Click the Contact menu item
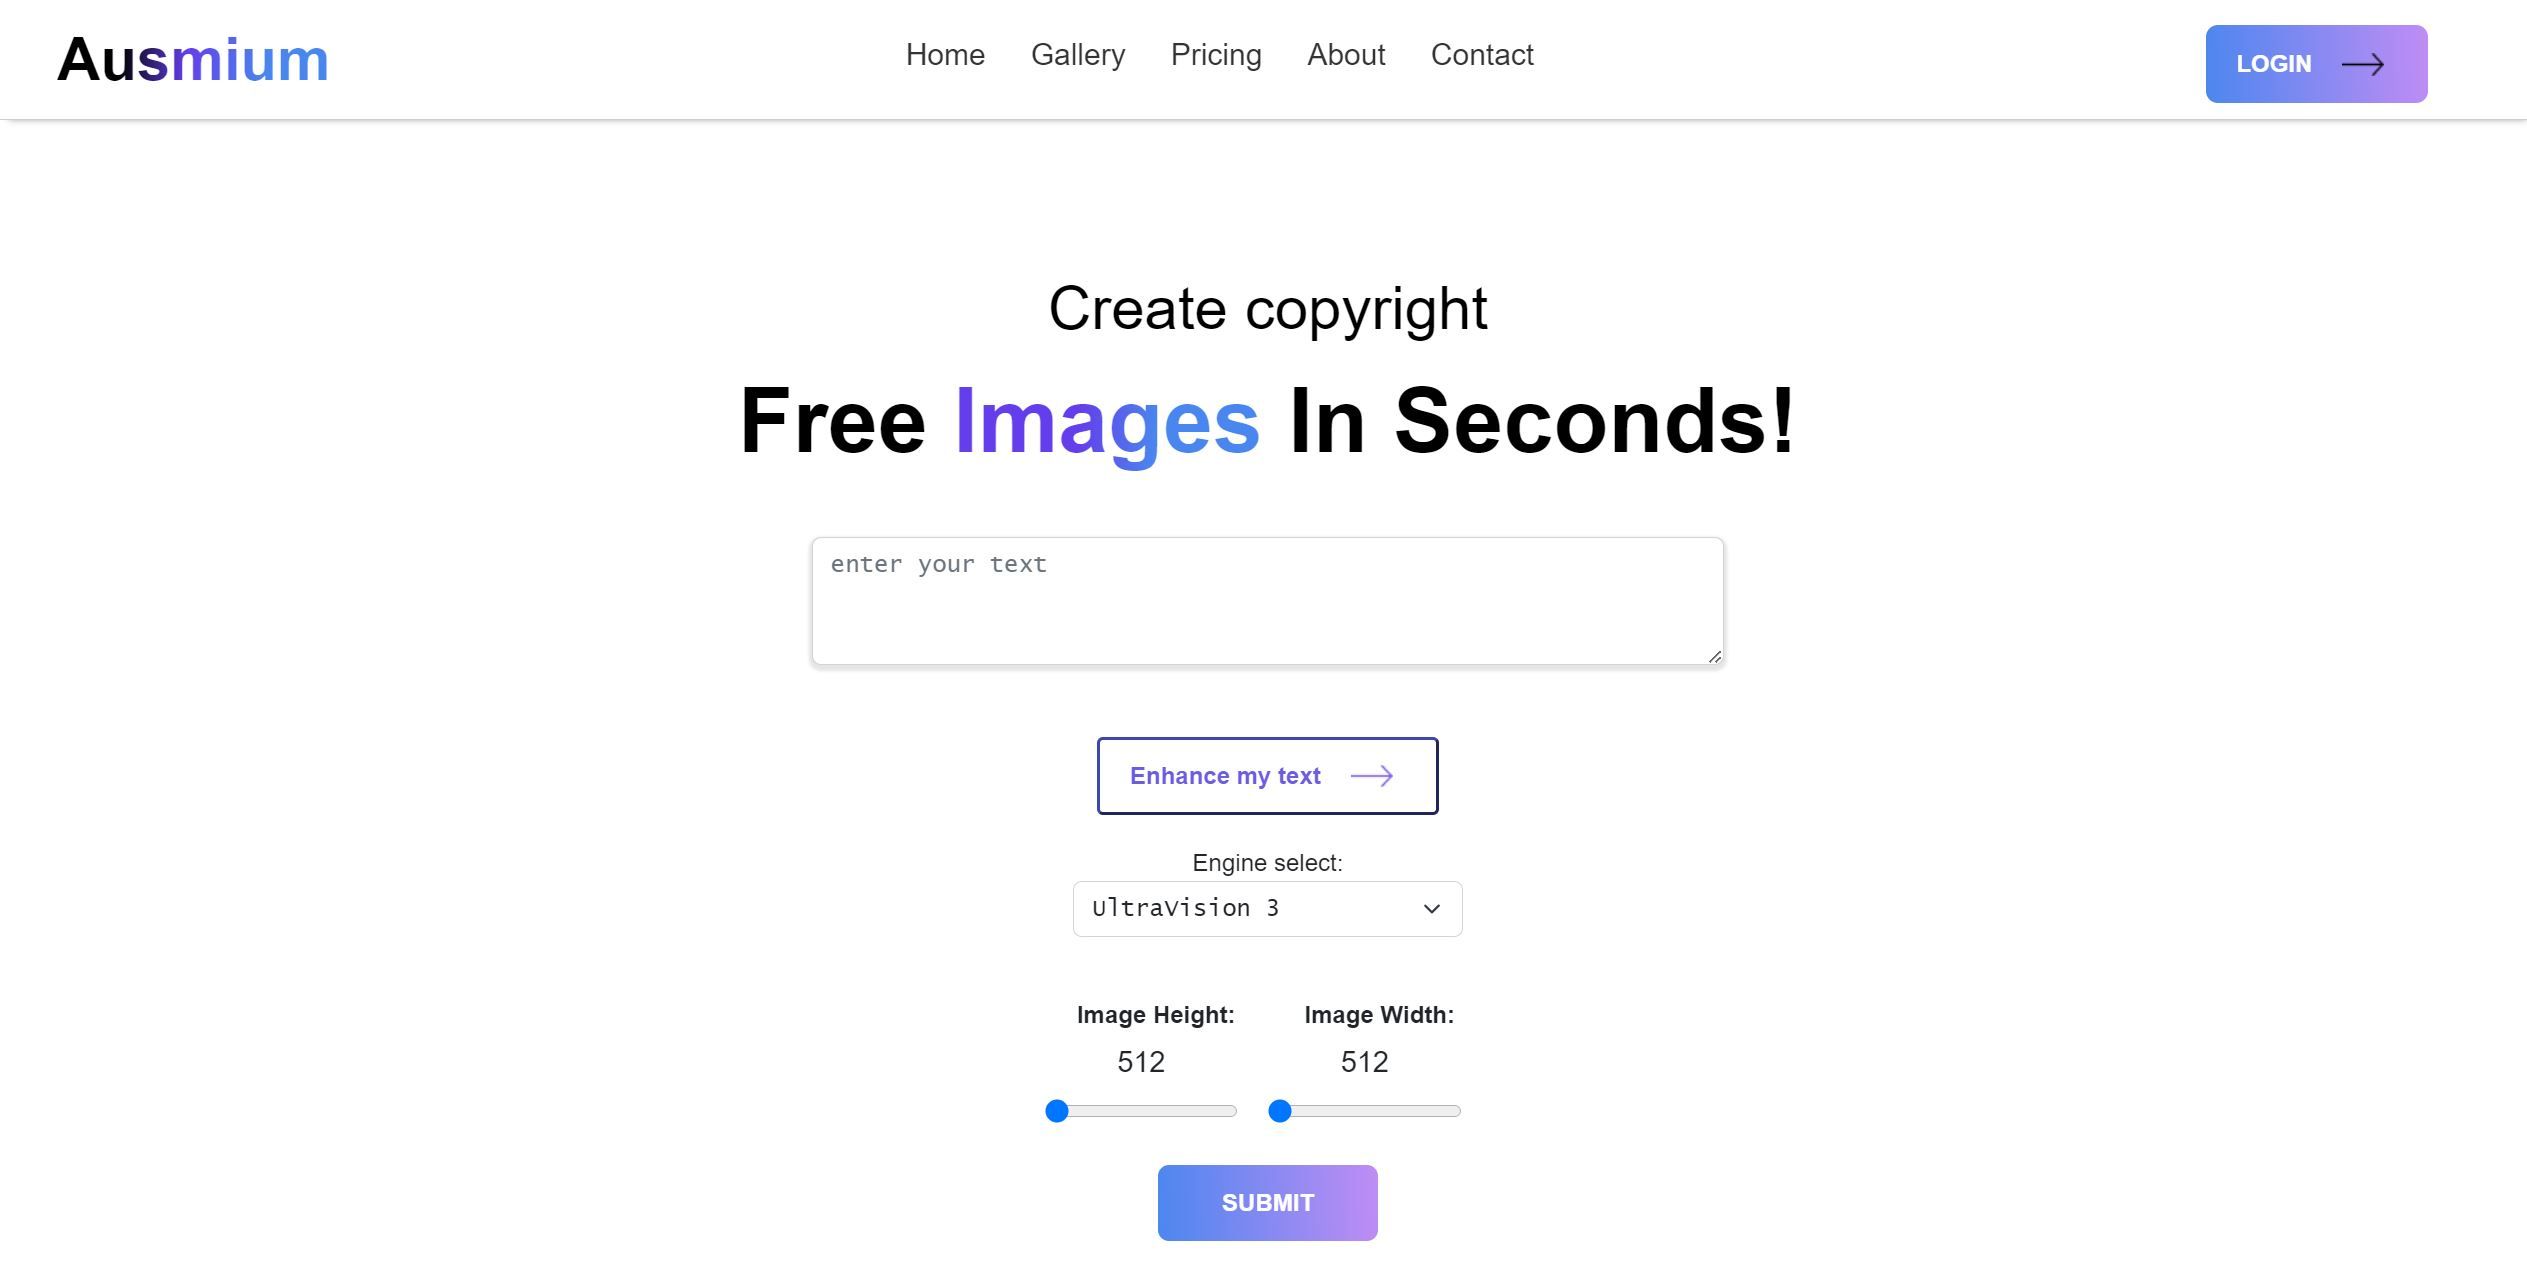 (x=1482, y=53)
